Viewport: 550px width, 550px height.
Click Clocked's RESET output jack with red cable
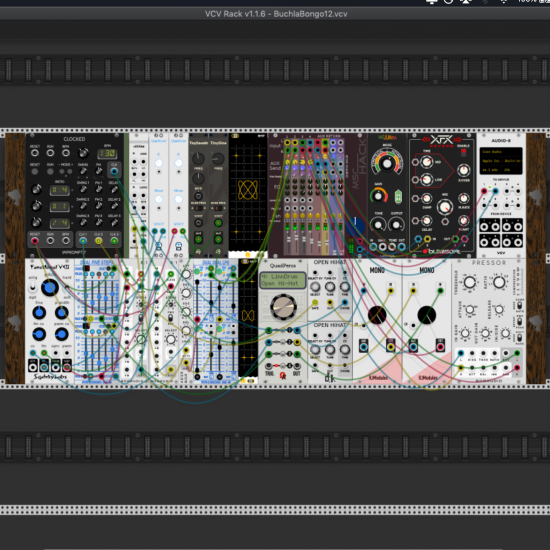point(34,241)
